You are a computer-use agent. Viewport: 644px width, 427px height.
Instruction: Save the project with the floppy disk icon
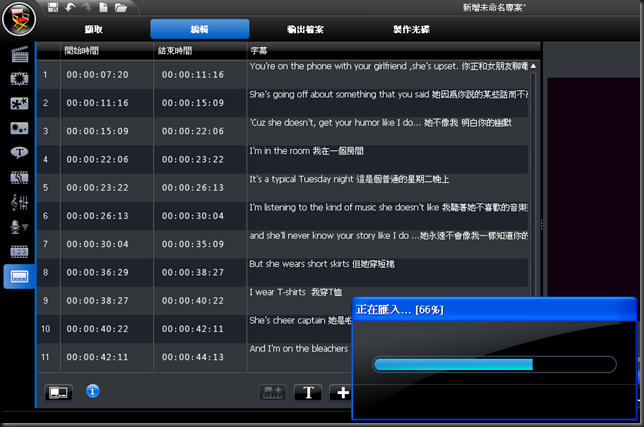[53, 7]
